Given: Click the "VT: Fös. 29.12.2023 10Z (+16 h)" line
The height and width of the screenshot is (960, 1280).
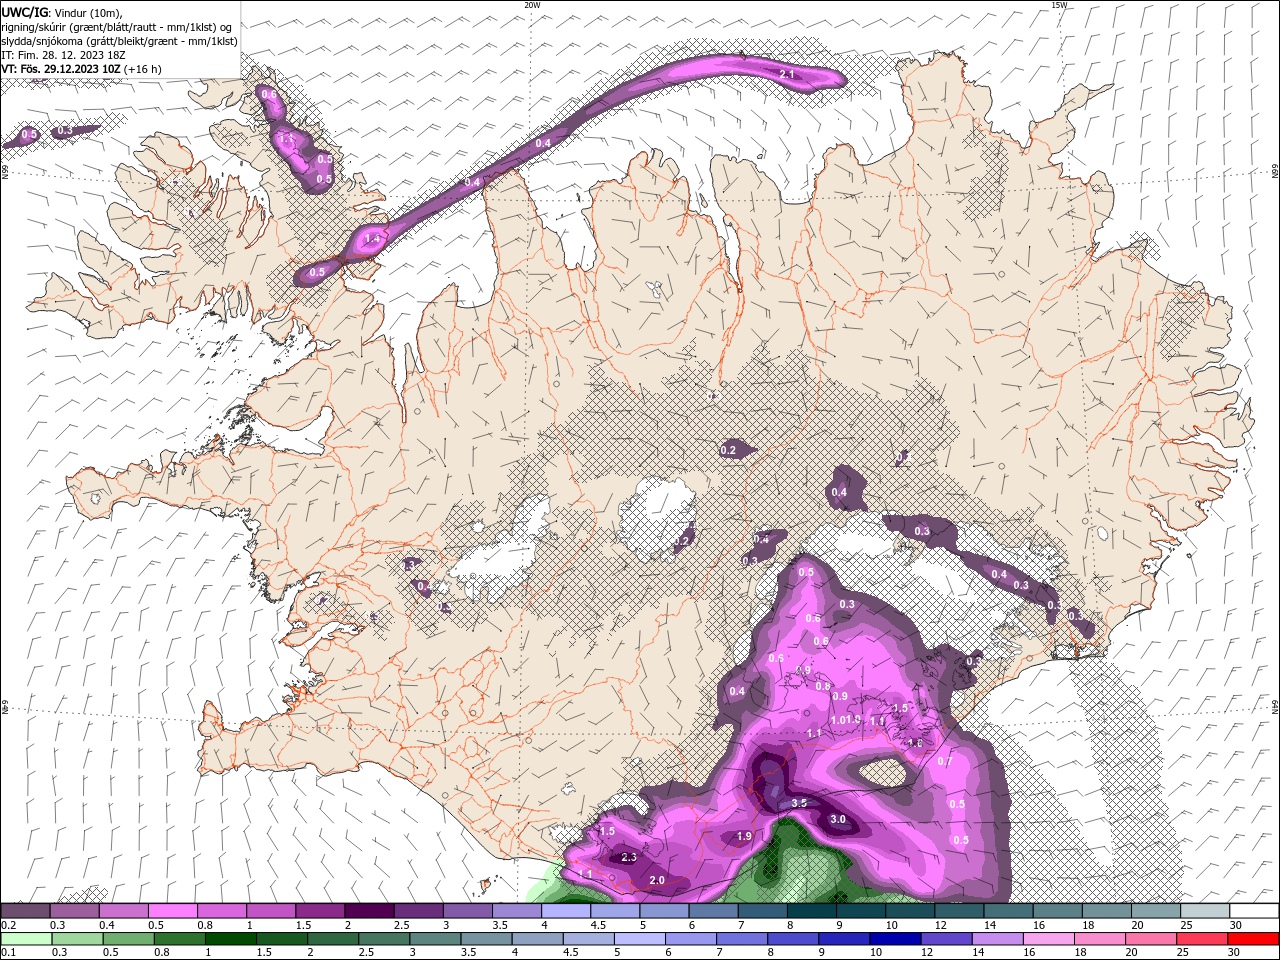Looking at the screenshot, I should coord(82,69).
